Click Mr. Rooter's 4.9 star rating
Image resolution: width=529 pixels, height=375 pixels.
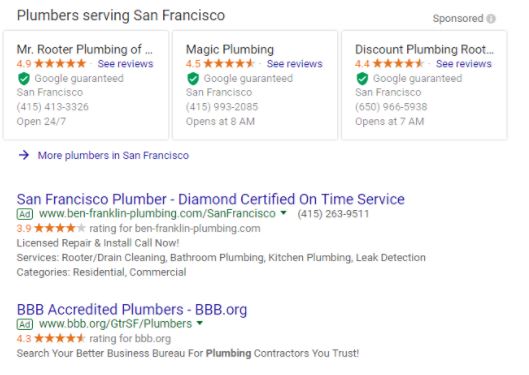[51, 63]
